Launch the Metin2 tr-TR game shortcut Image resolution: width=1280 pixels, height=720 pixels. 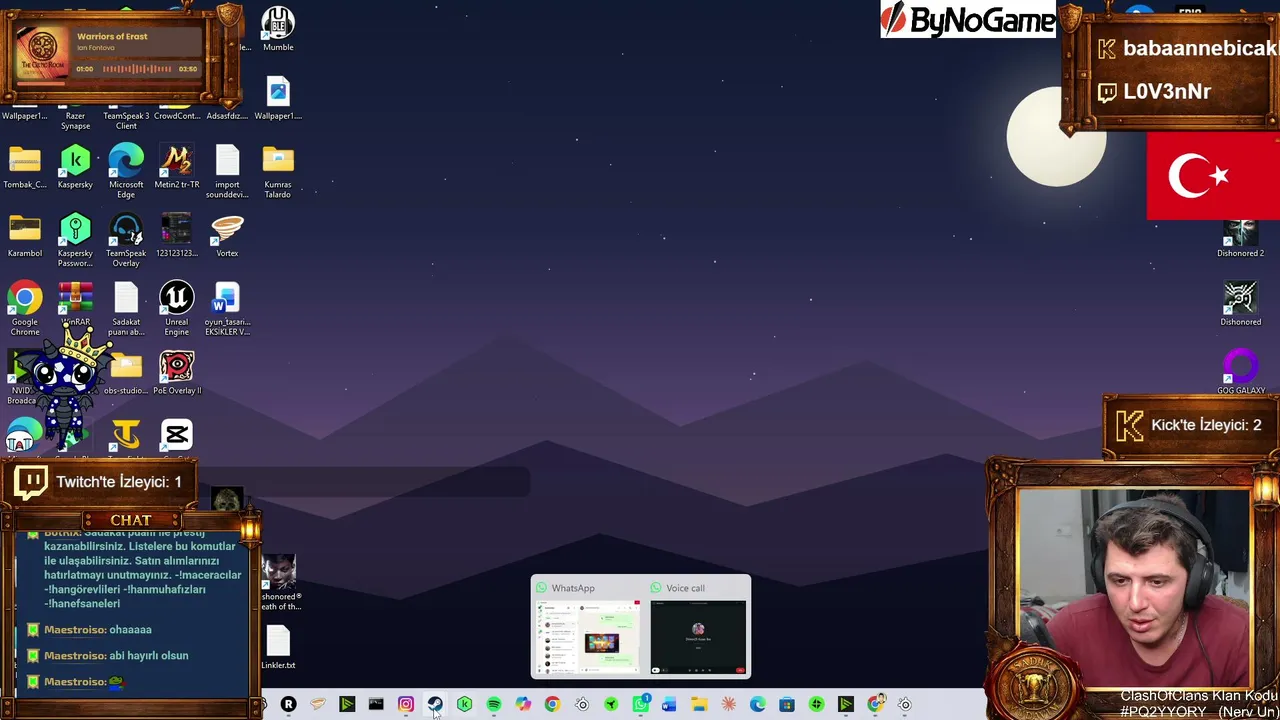click(x=176, y=166)
